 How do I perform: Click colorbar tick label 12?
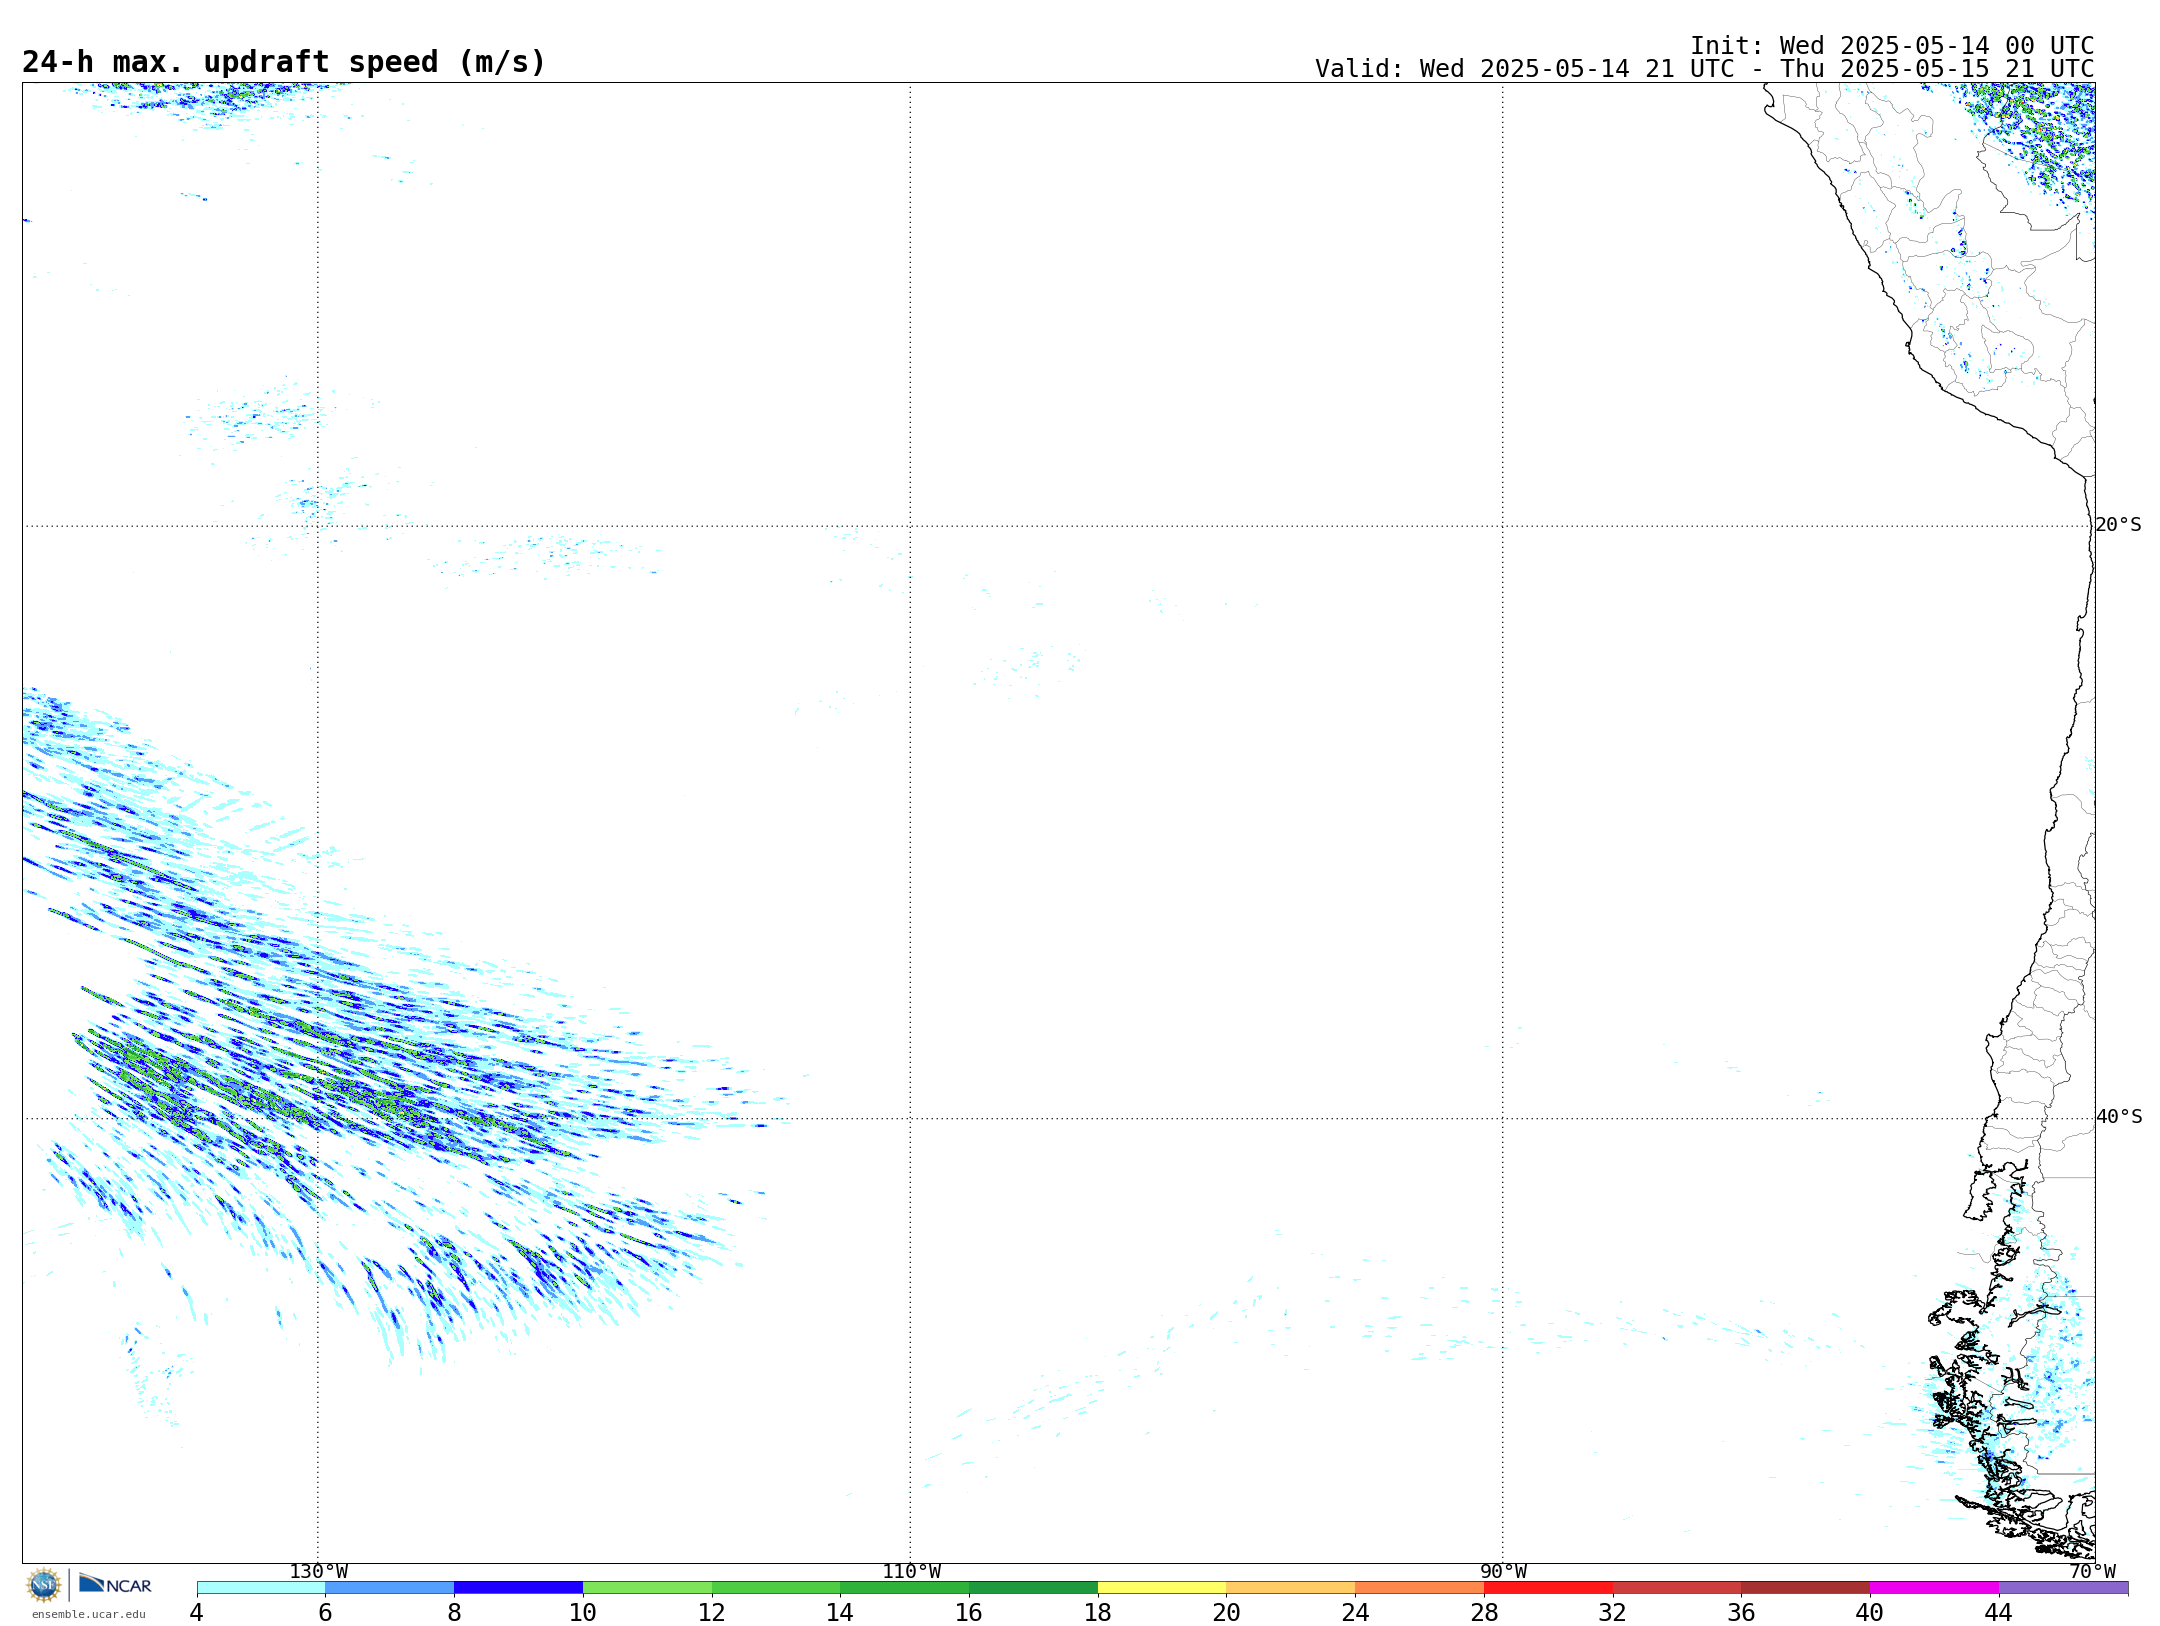pos(712,1613)
